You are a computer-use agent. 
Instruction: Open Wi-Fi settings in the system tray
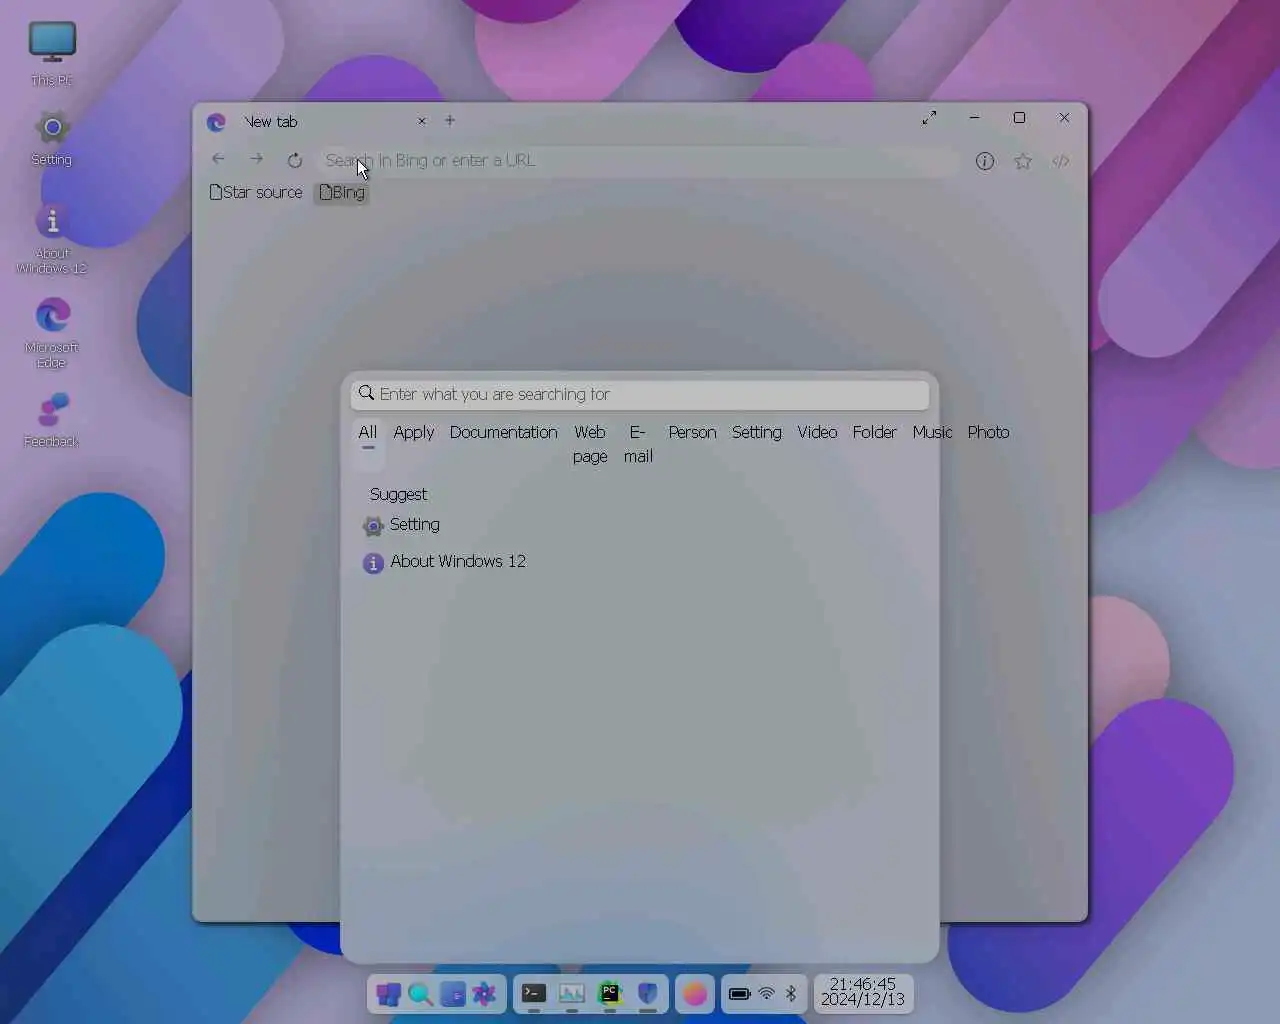tap(767, 994)
